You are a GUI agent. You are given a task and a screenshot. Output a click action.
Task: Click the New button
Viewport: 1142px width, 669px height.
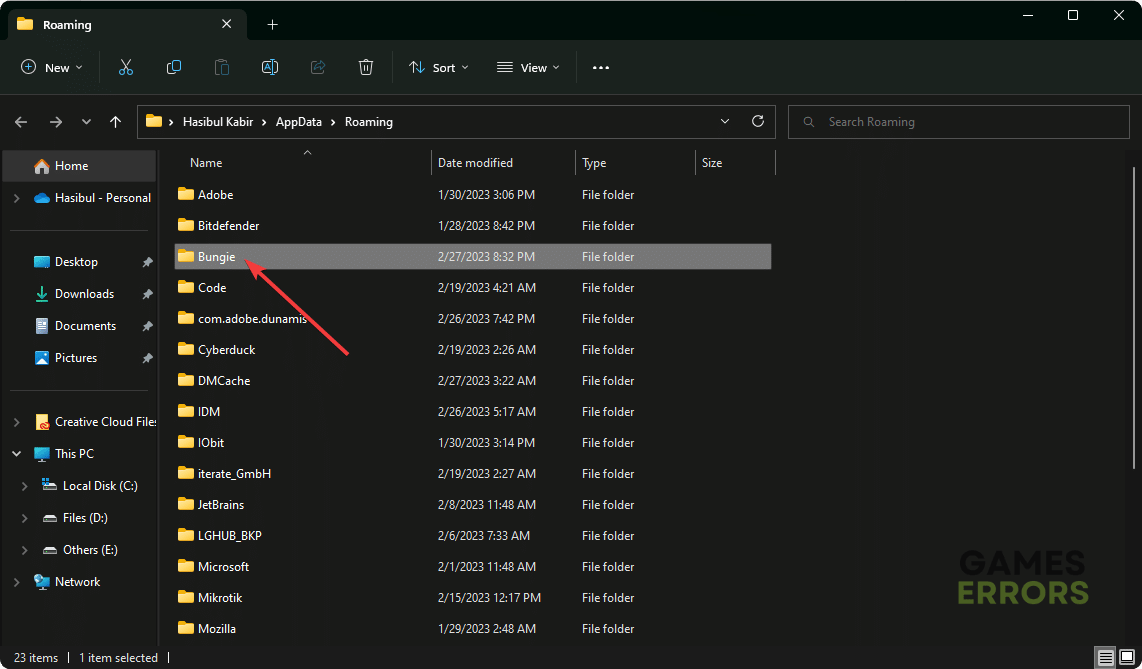point(52,67)
